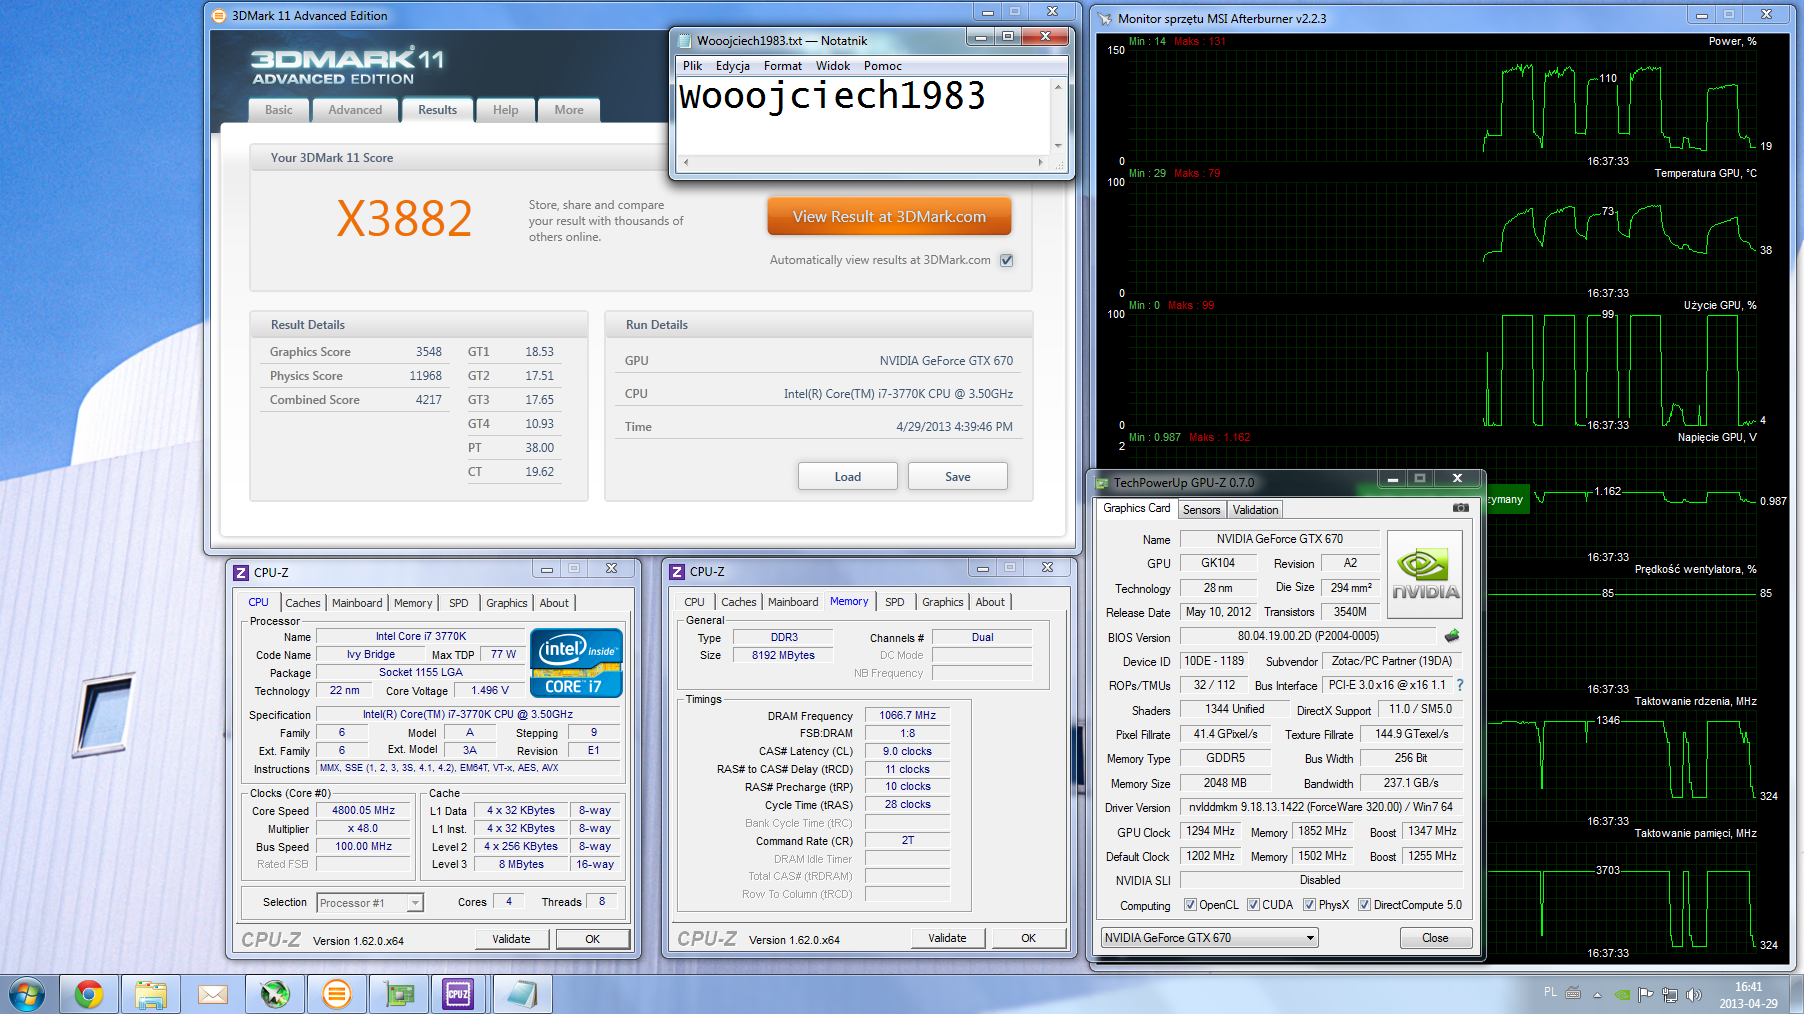This screenshot has height=1014, width=1804.
Task: Click the BIOS save chip icon in GPU-Z
Action: pyautogui.click(x=1452, y=636)
